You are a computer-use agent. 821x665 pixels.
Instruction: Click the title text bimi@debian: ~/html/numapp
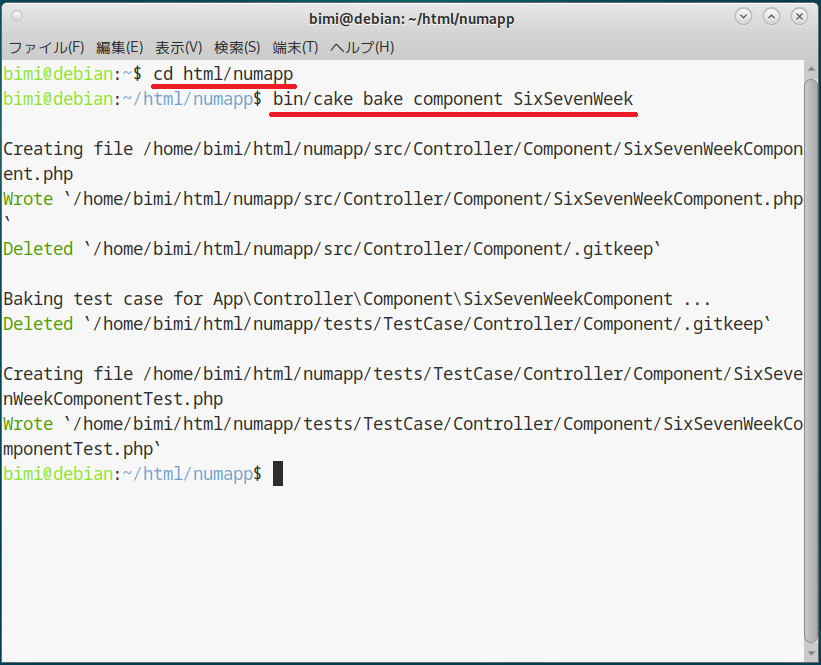[412, 18]
